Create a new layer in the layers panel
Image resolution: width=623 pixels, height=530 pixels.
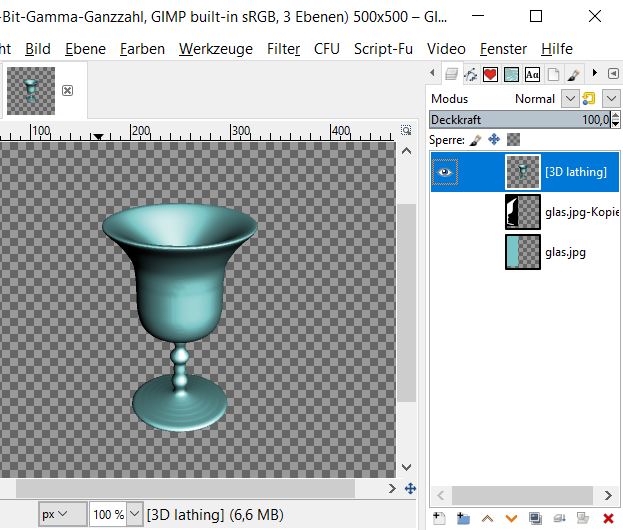[439, 518]
